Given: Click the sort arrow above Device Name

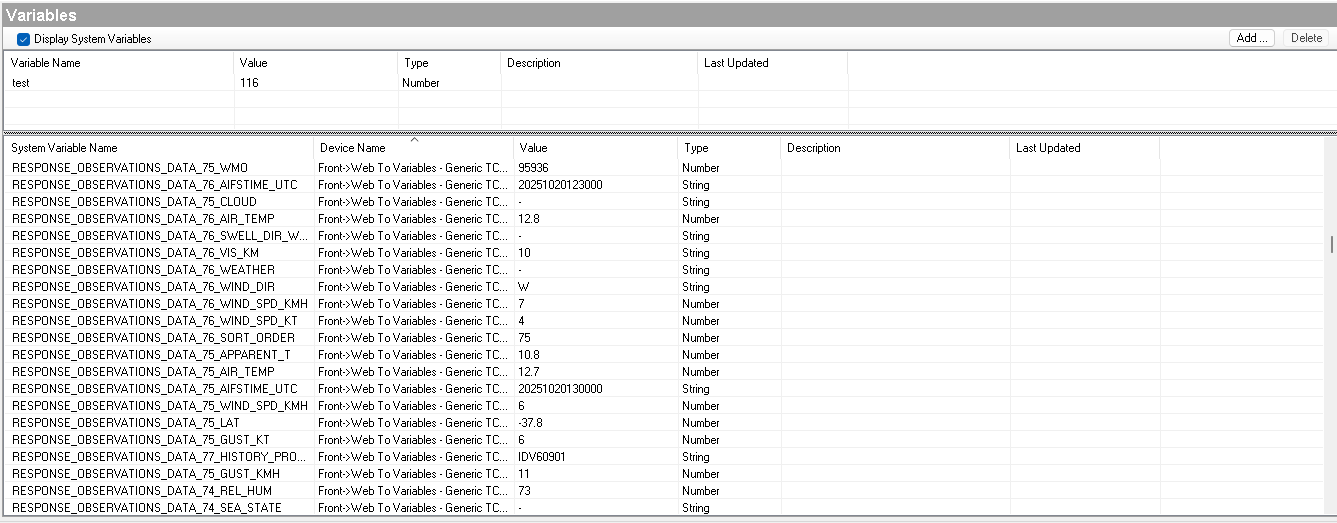Looking at the screenshot, I should point(414,140).
